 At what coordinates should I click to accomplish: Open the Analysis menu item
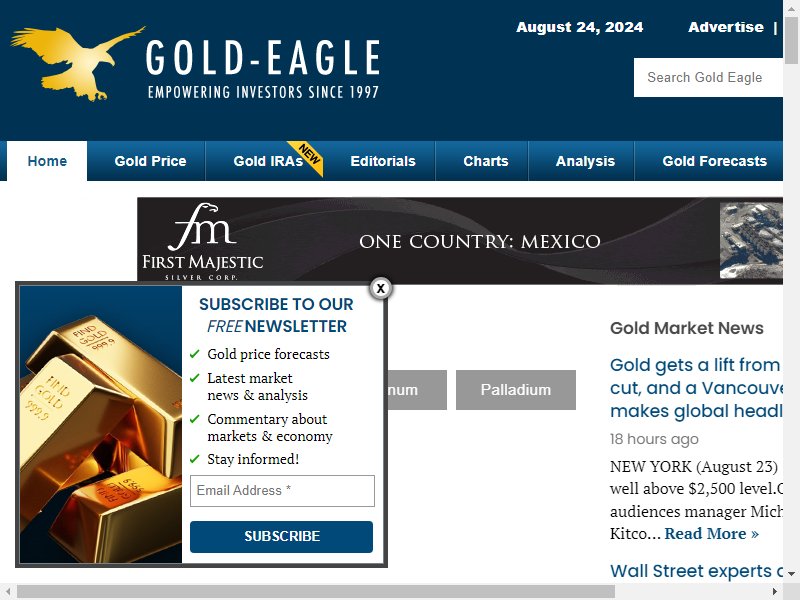[585, 161]
